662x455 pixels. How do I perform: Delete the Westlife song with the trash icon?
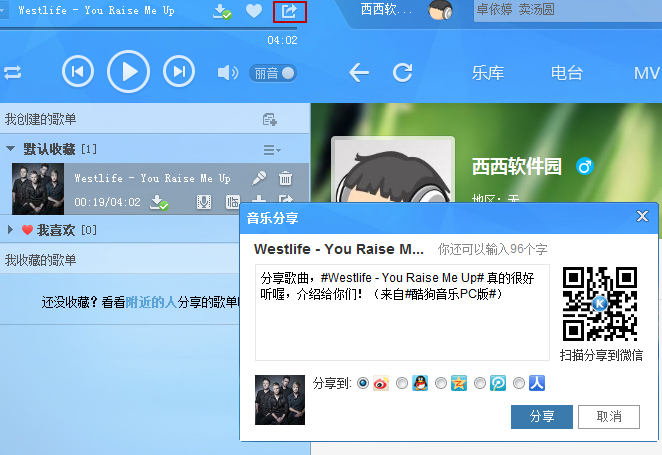click(285, 178)
